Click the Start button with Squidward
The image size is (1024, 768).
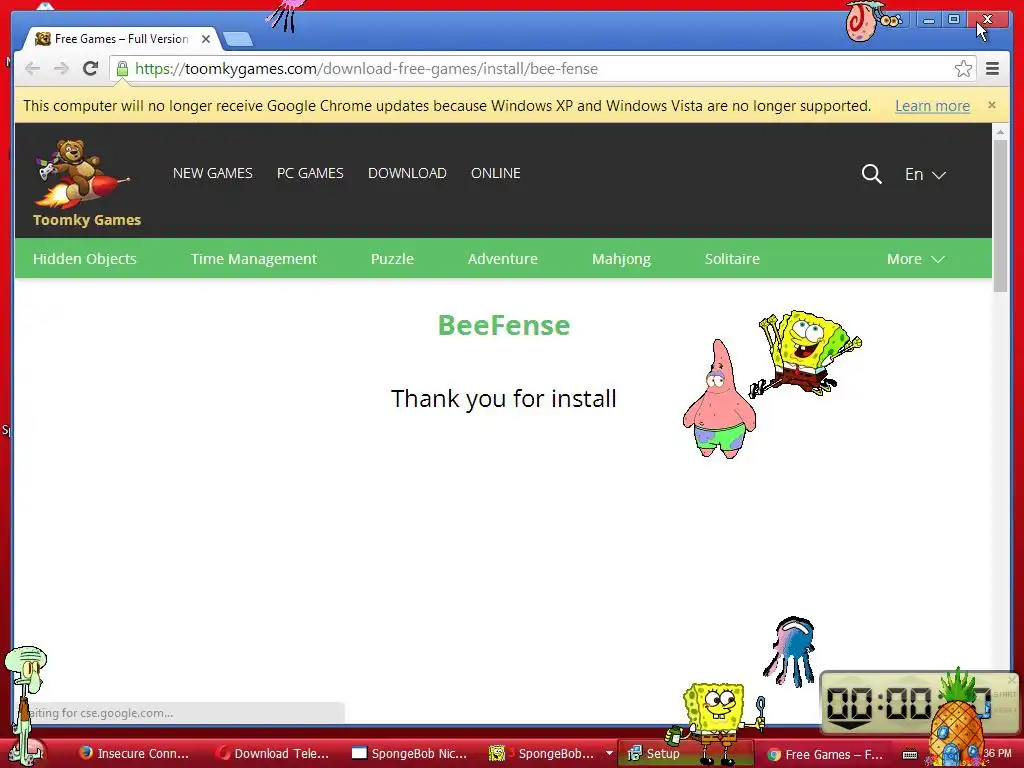25,751
